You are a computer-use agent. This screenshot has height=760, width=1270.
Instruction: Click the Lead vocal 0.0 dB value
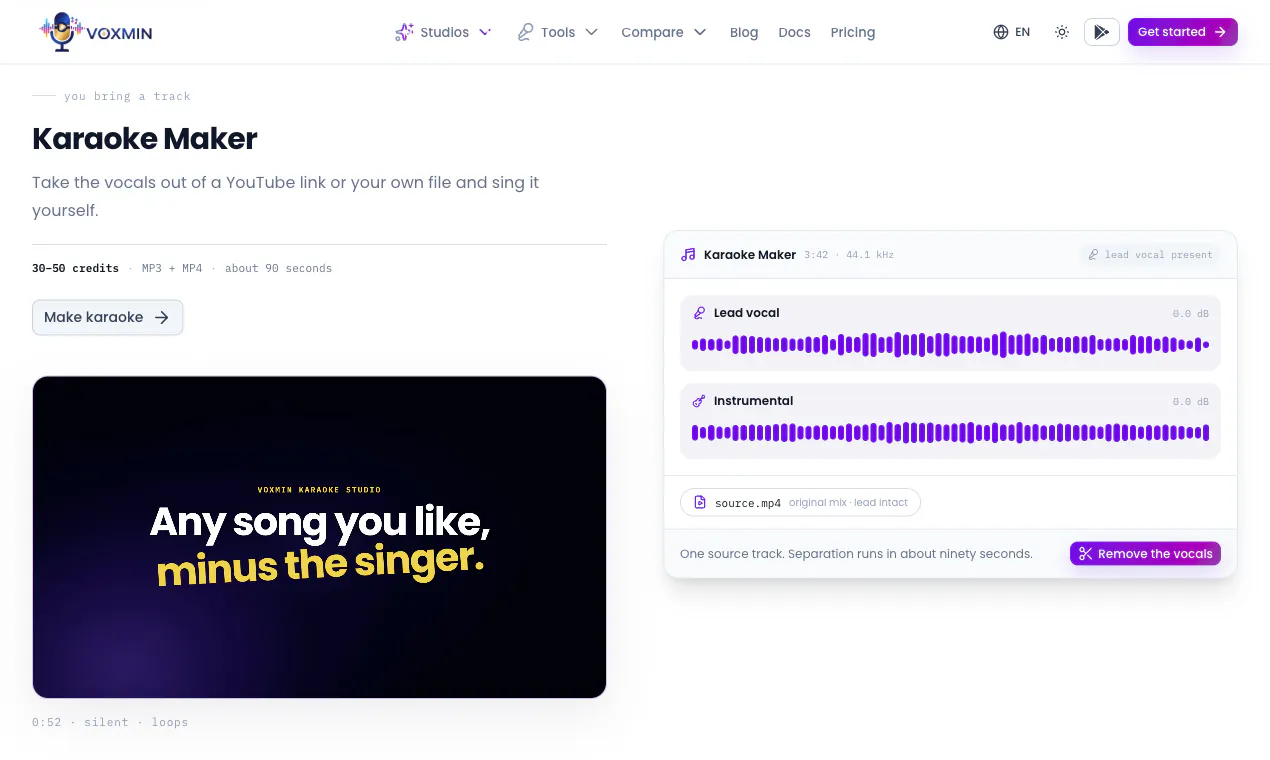pyautogui.click(x=1191, y=314)
